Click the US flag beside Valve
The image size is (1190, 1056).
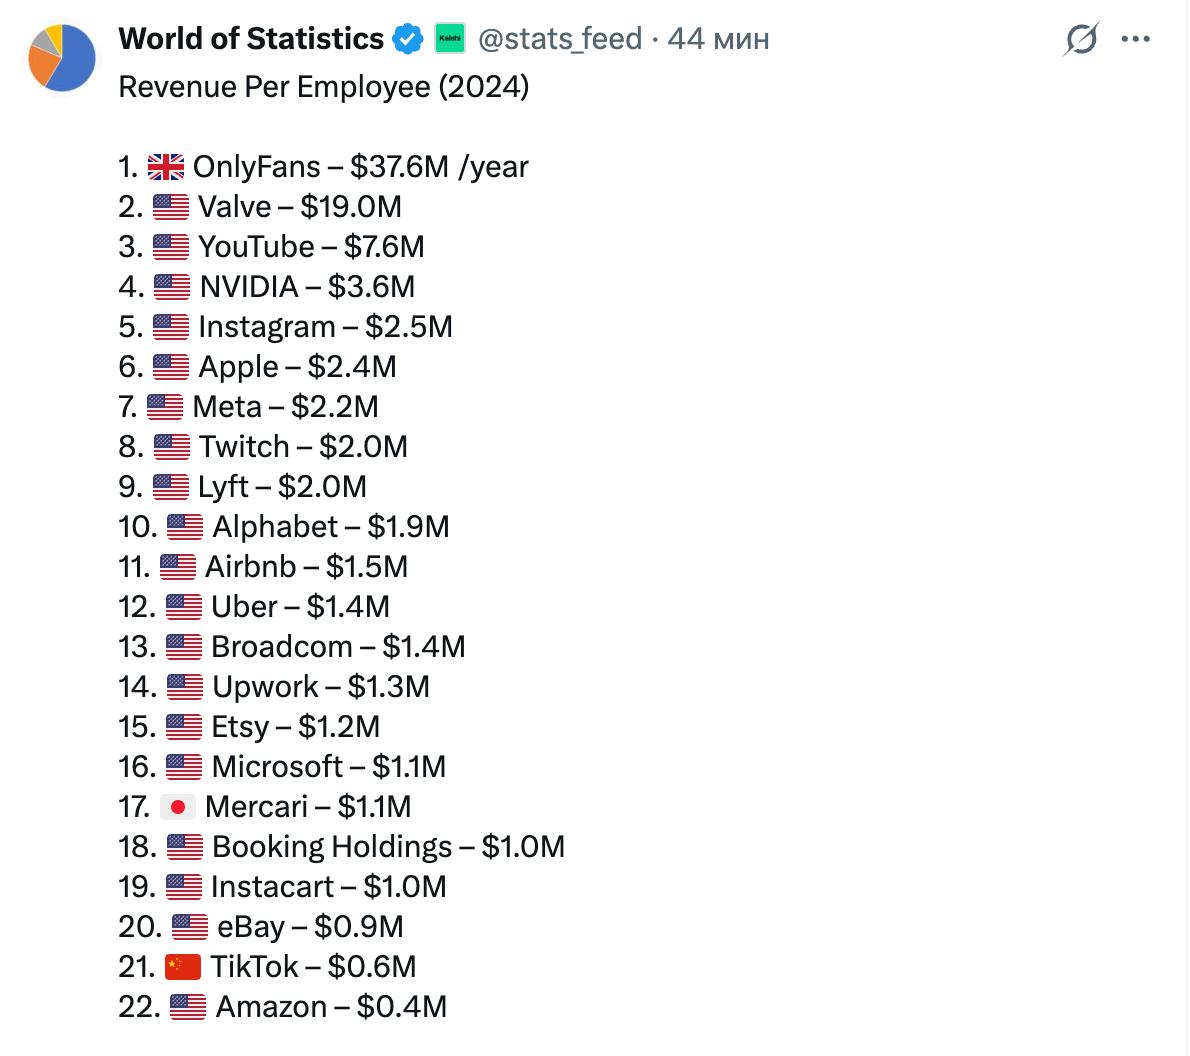tap(171, 207)
